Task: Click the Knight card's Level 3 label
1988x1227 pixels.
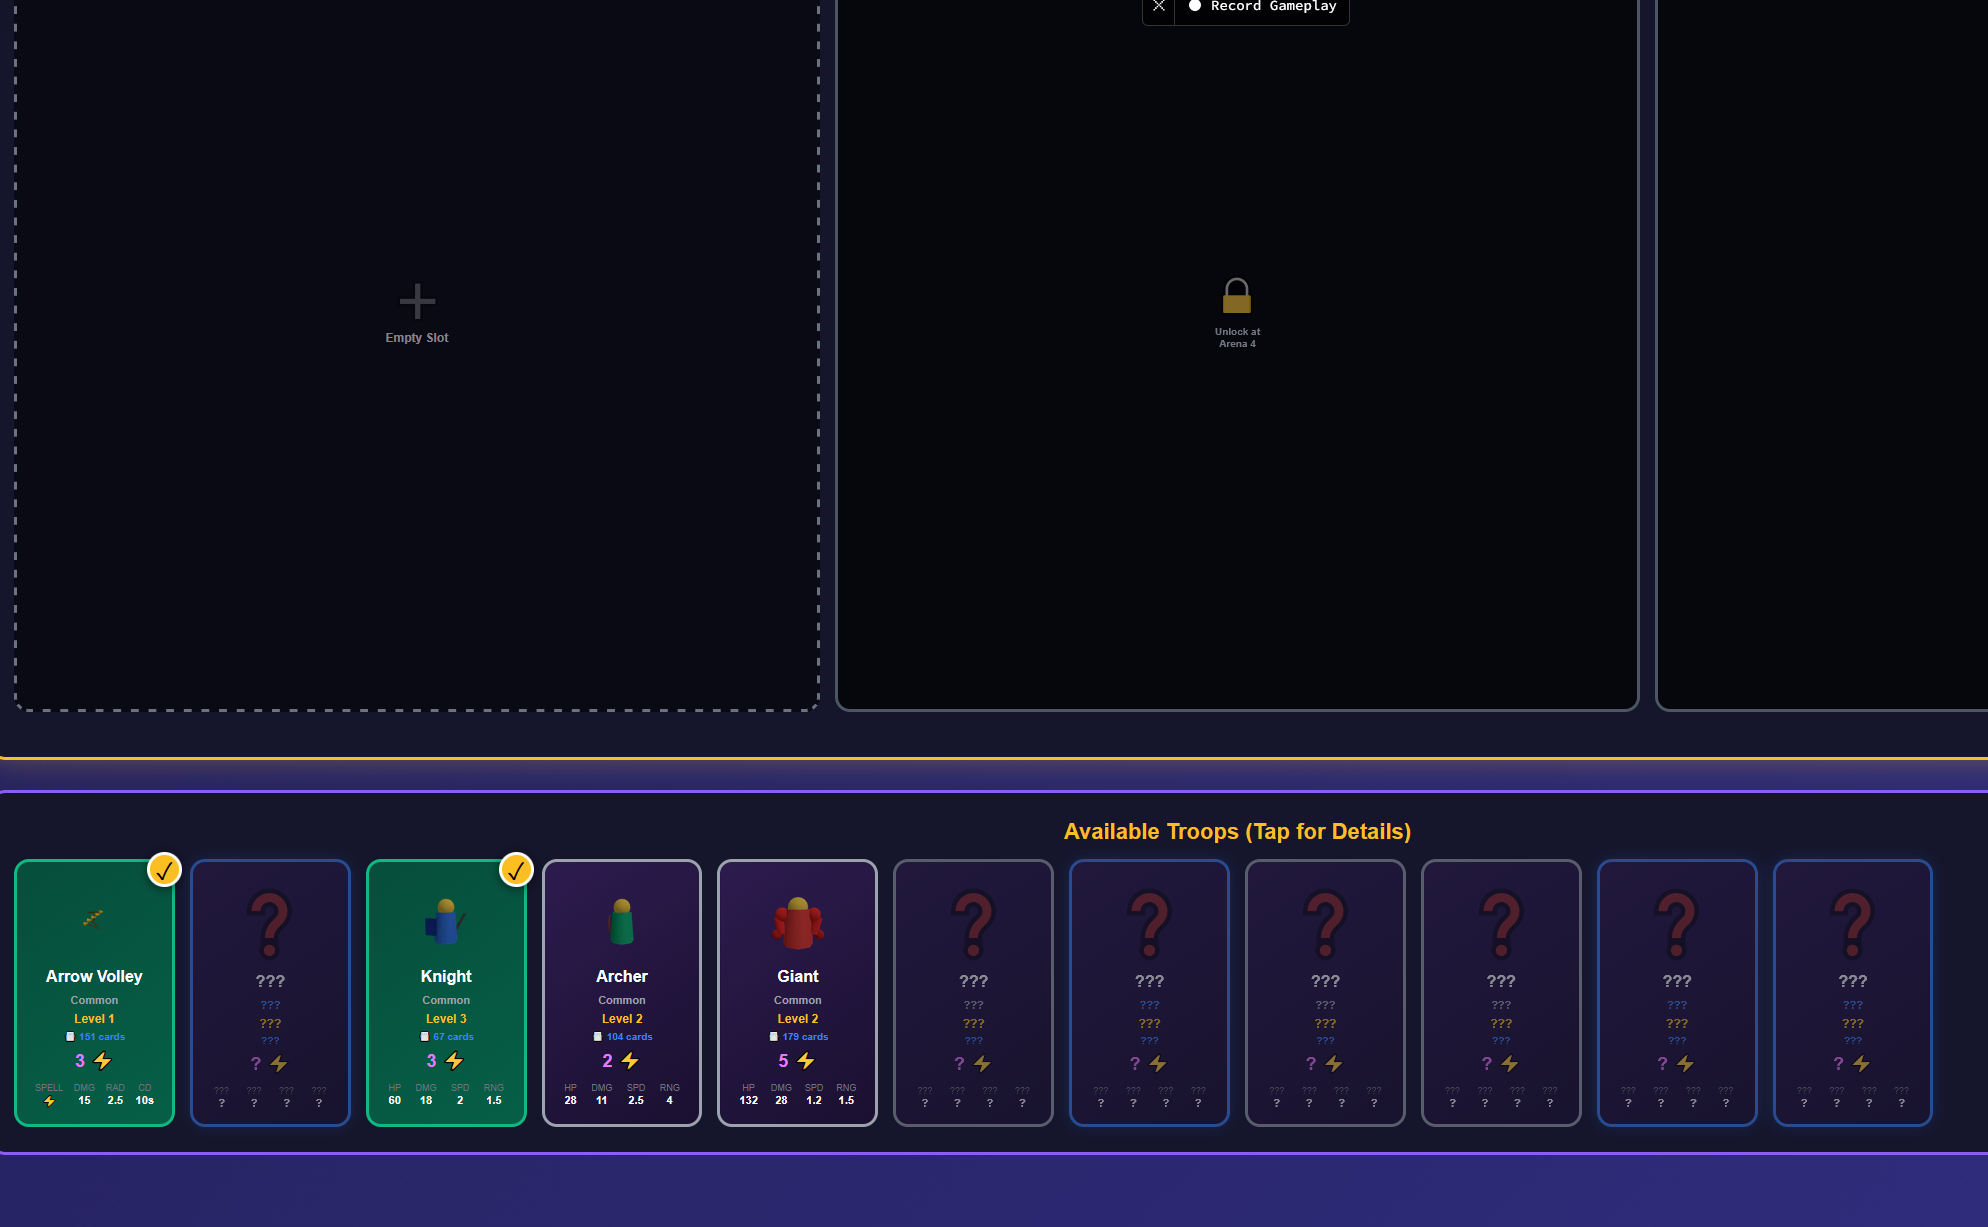Action: pos(446,1019)
